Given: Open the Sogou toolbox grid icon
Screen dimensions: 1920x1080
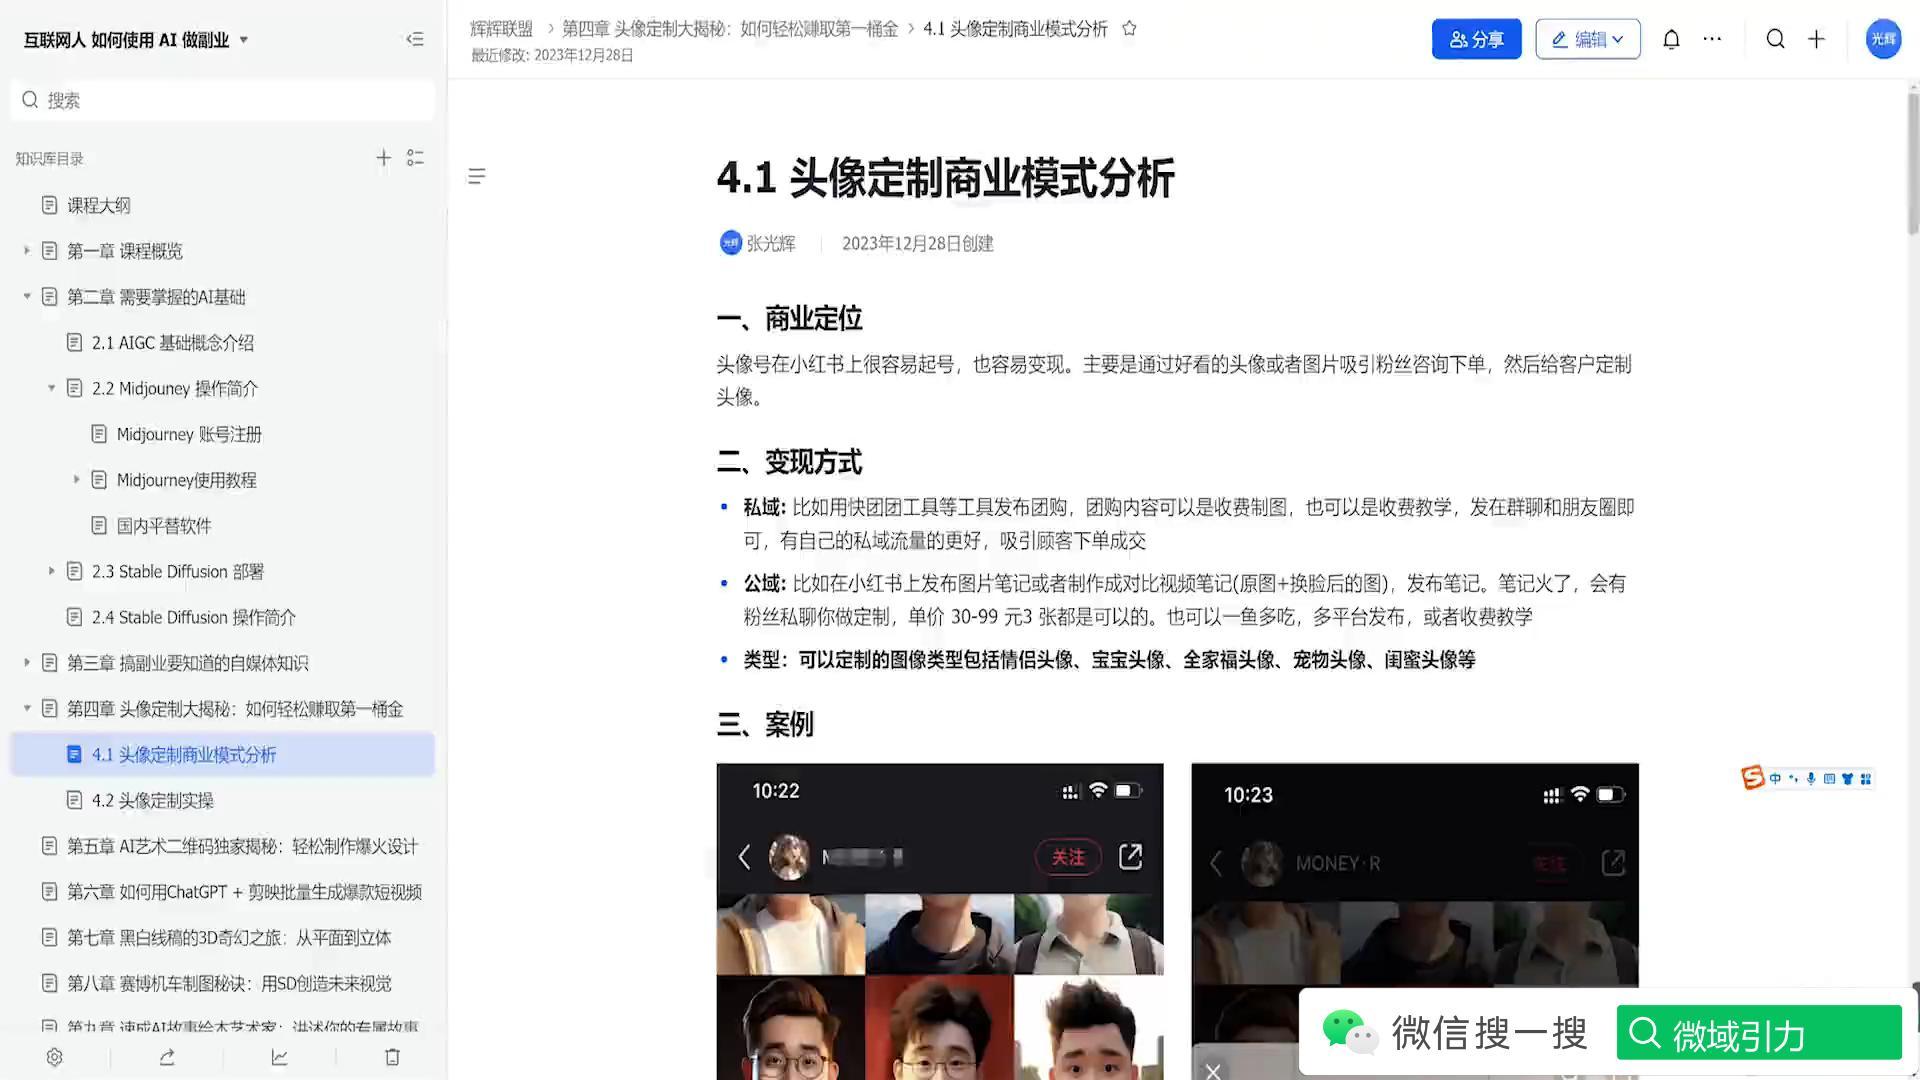Looking at the screenshot, I should pyautogui.click(x=1866, y=778).
